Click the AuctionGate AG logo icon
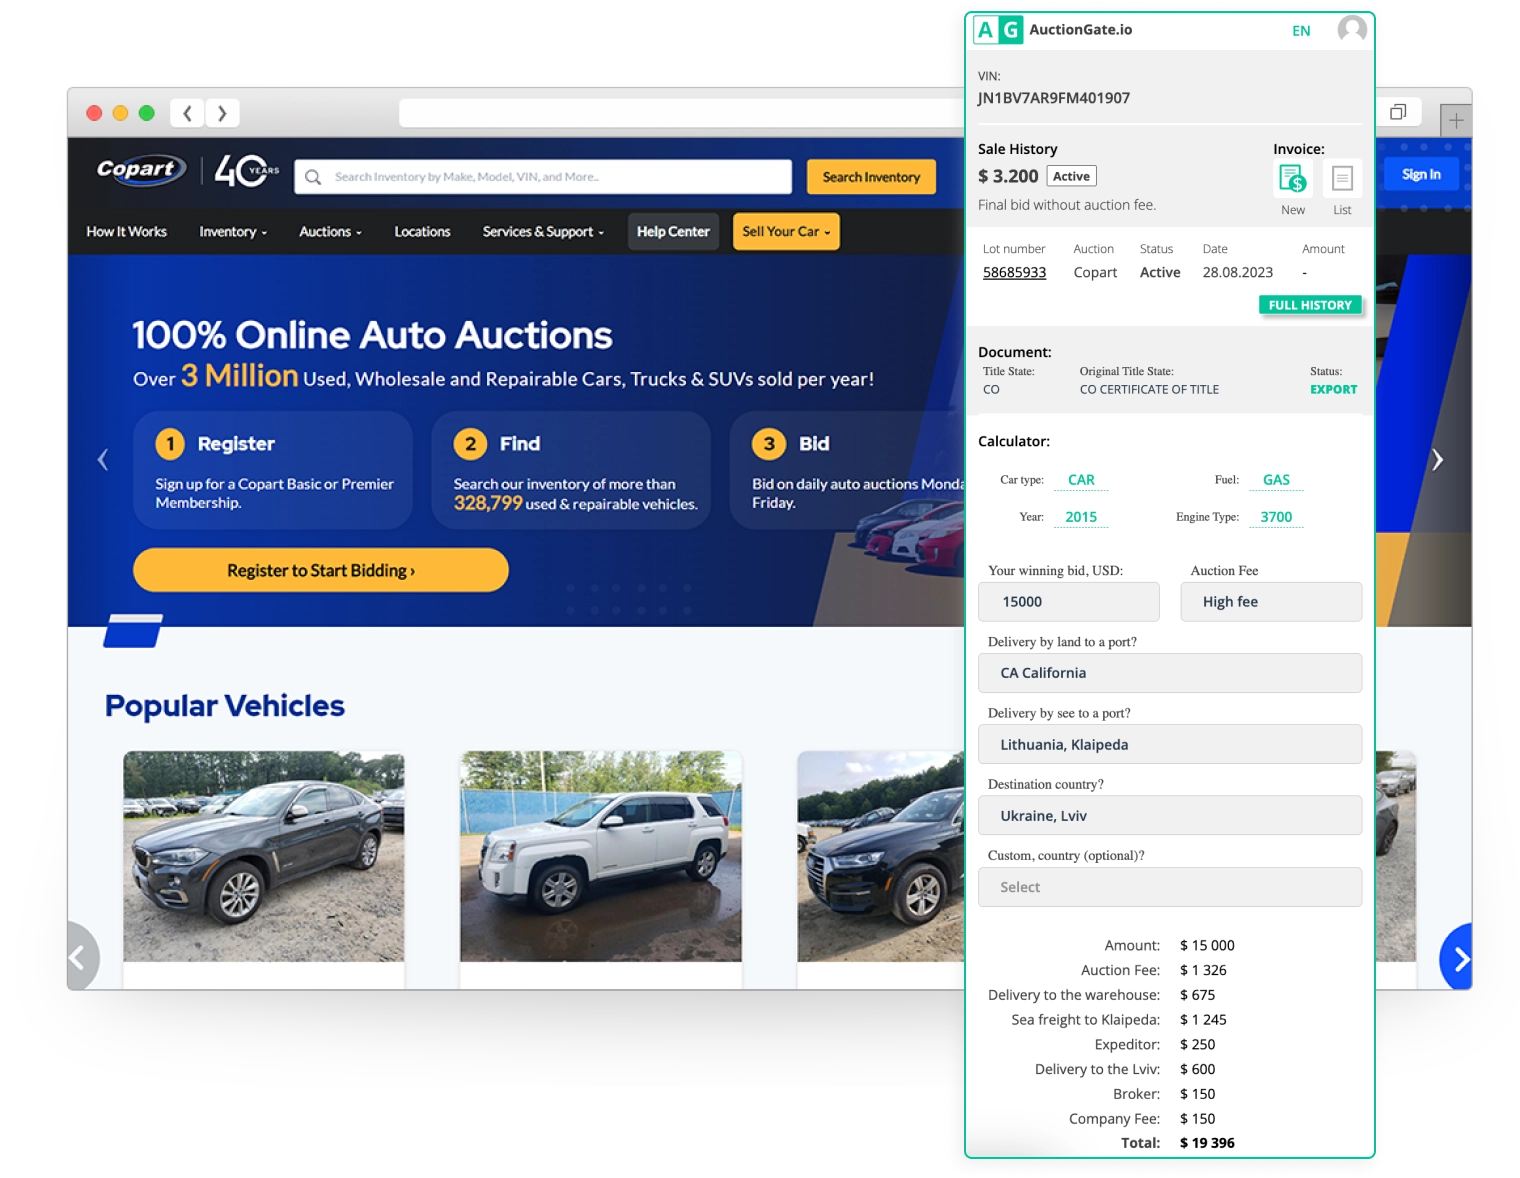Viewport: 1520px width, 1178px height. 998,30
